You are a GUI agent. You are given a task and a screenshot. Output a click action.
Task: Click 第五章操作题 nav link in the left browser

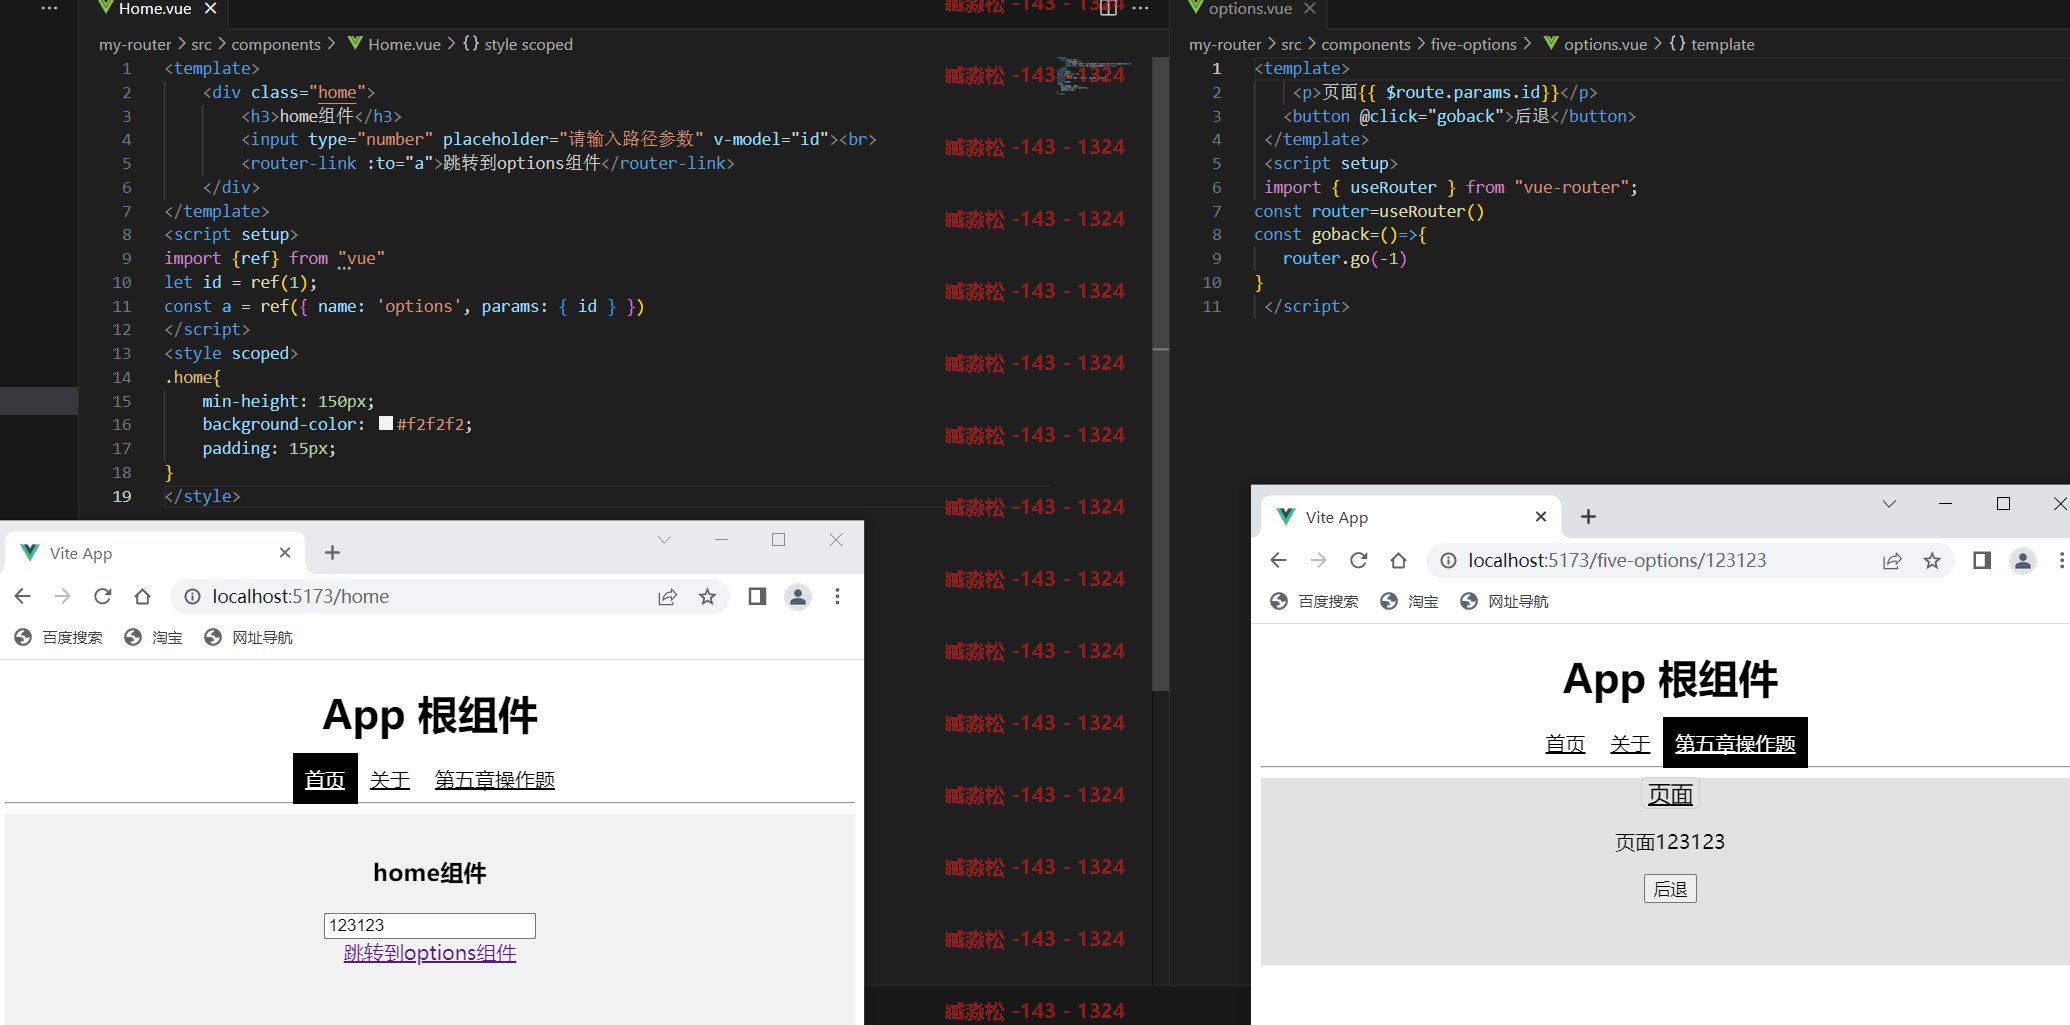495,780
